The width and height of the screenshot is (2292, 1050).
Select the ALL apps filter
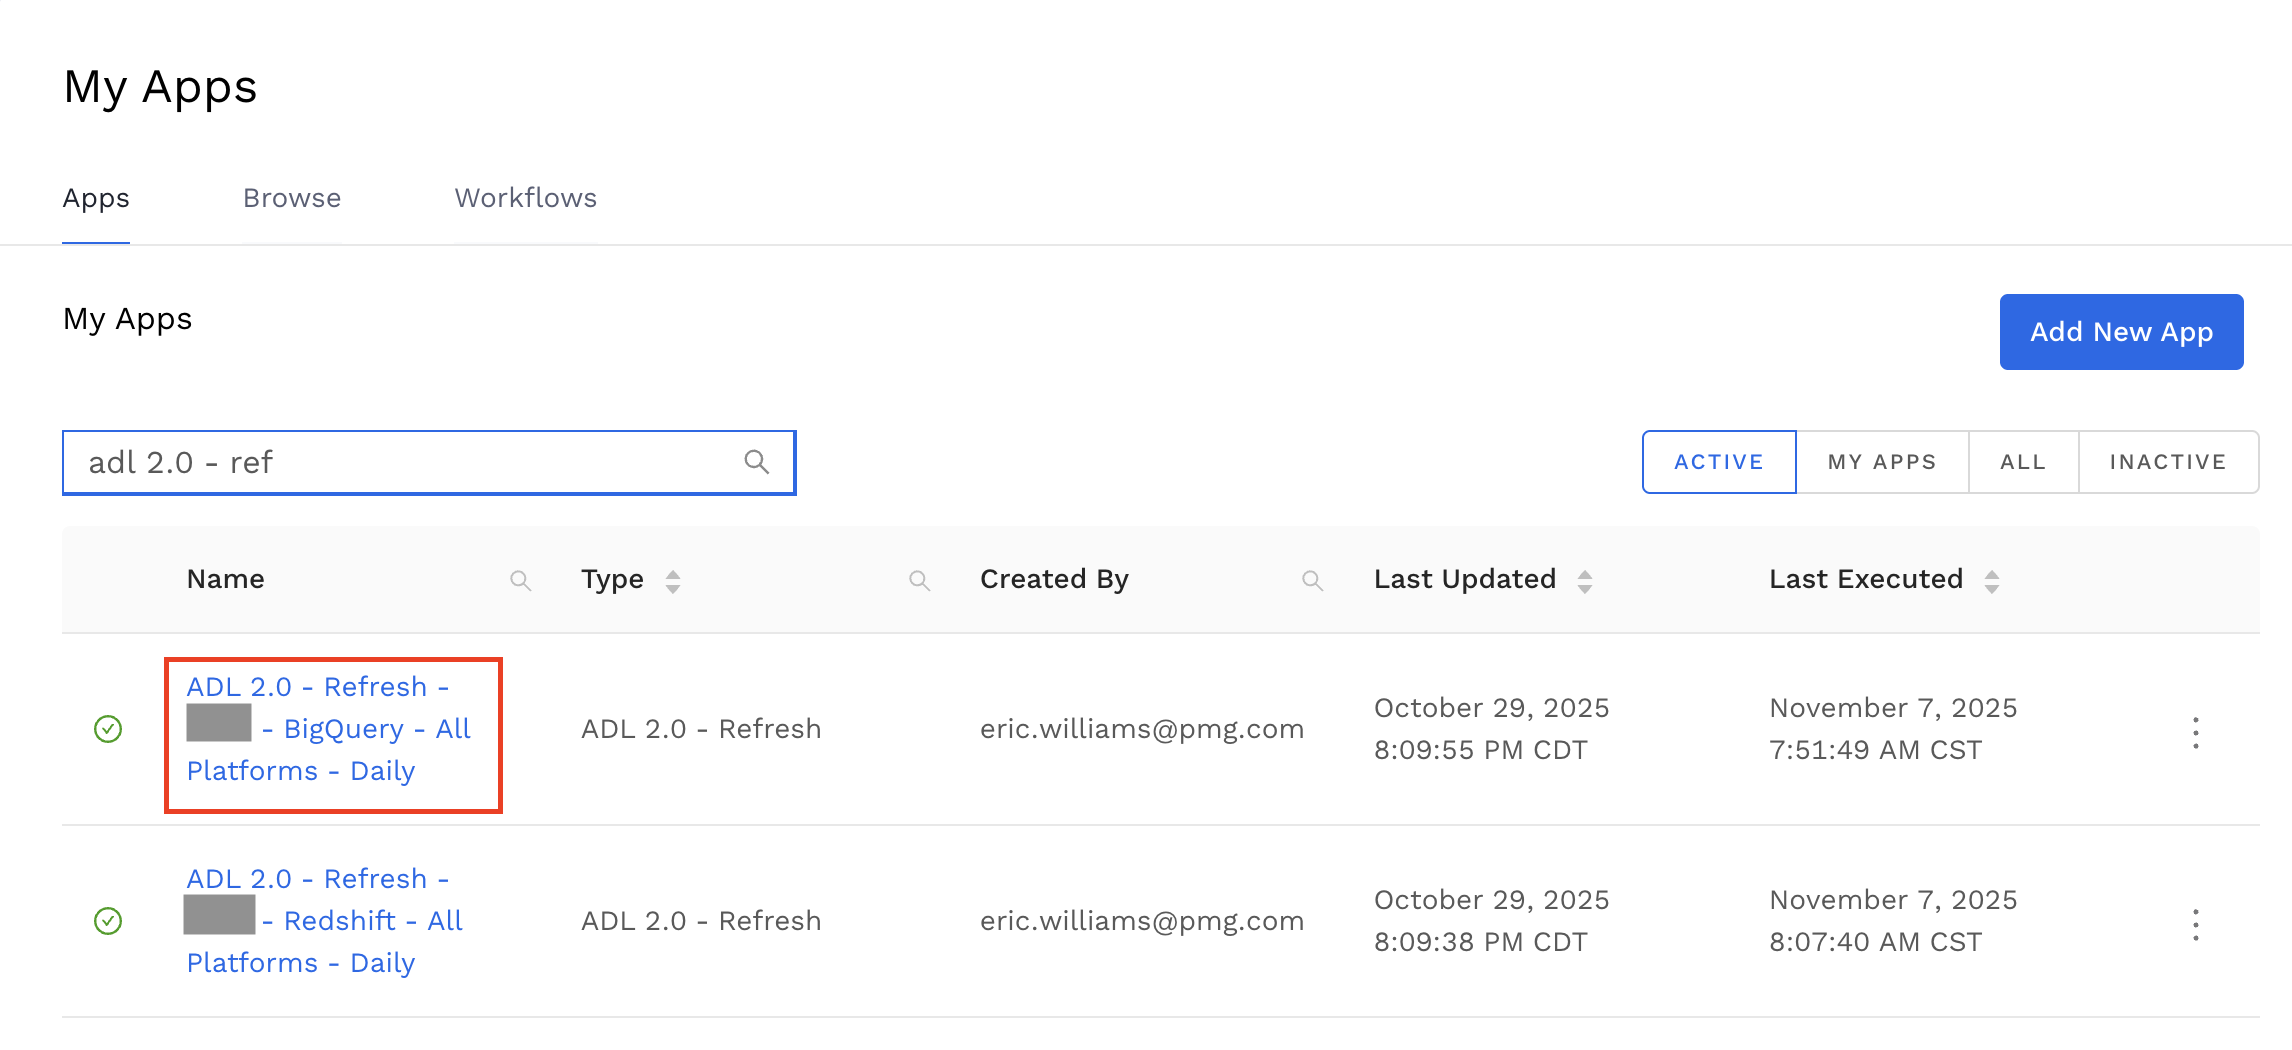click(2022, 462)
